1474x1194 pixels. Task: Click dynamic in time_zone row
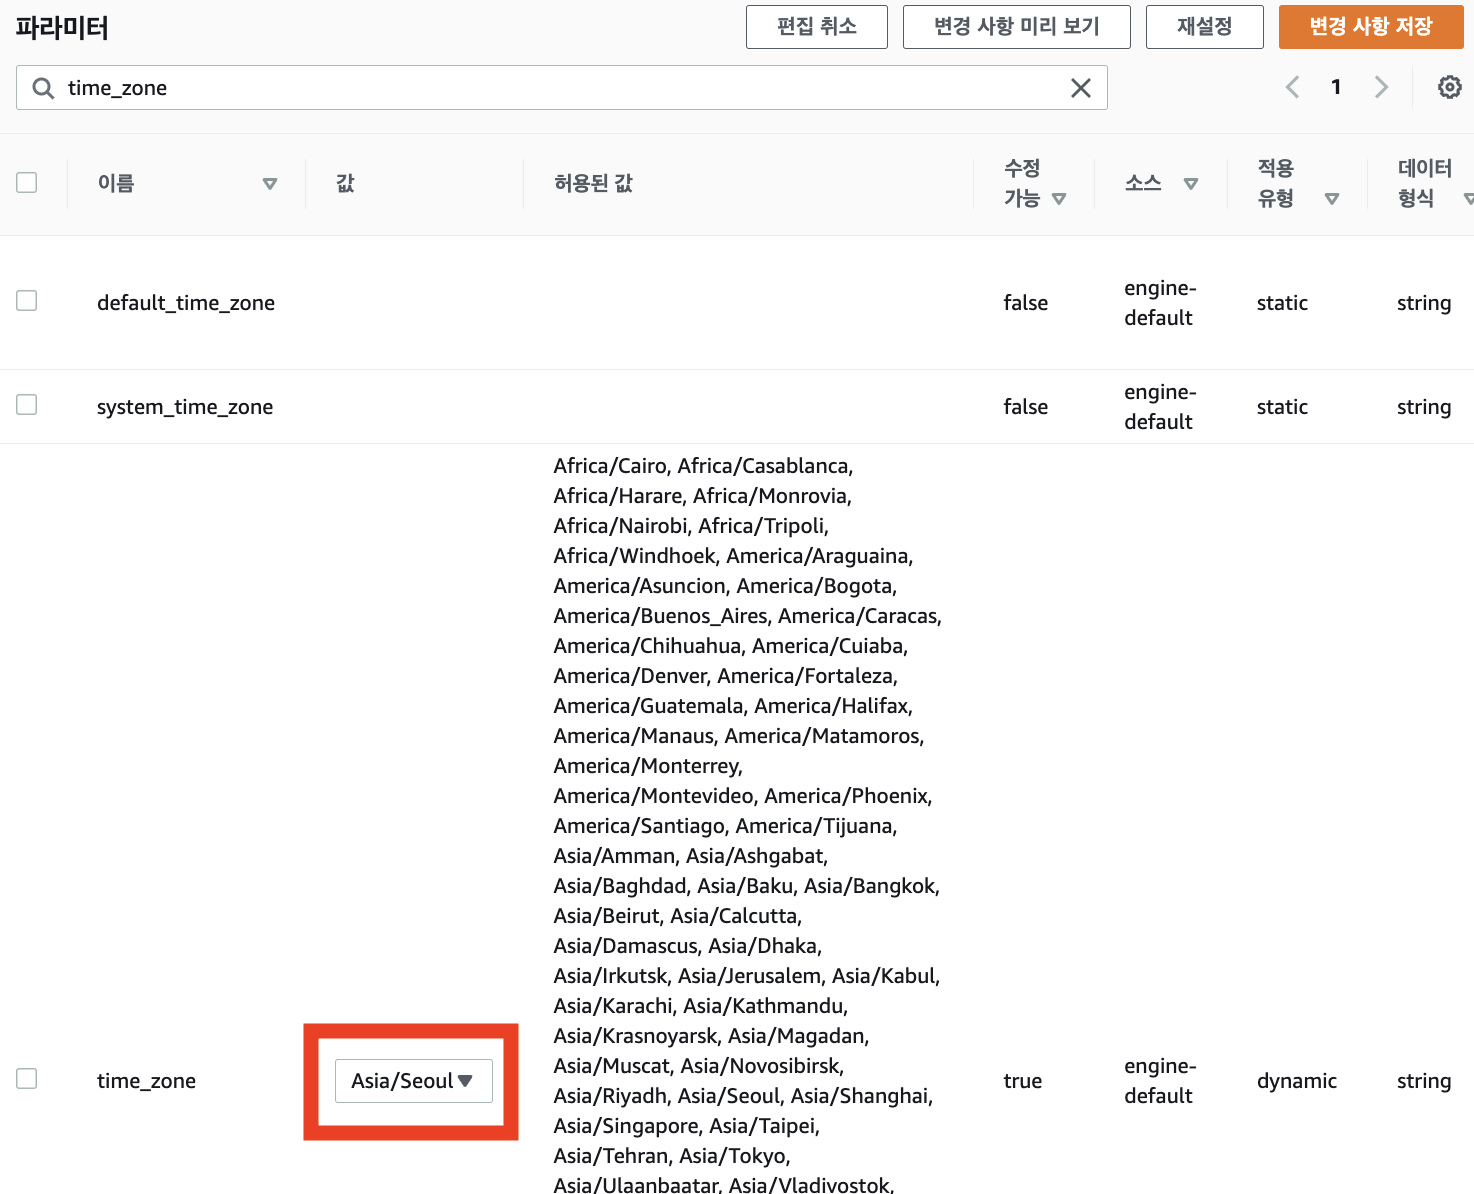point(1297,1081)
